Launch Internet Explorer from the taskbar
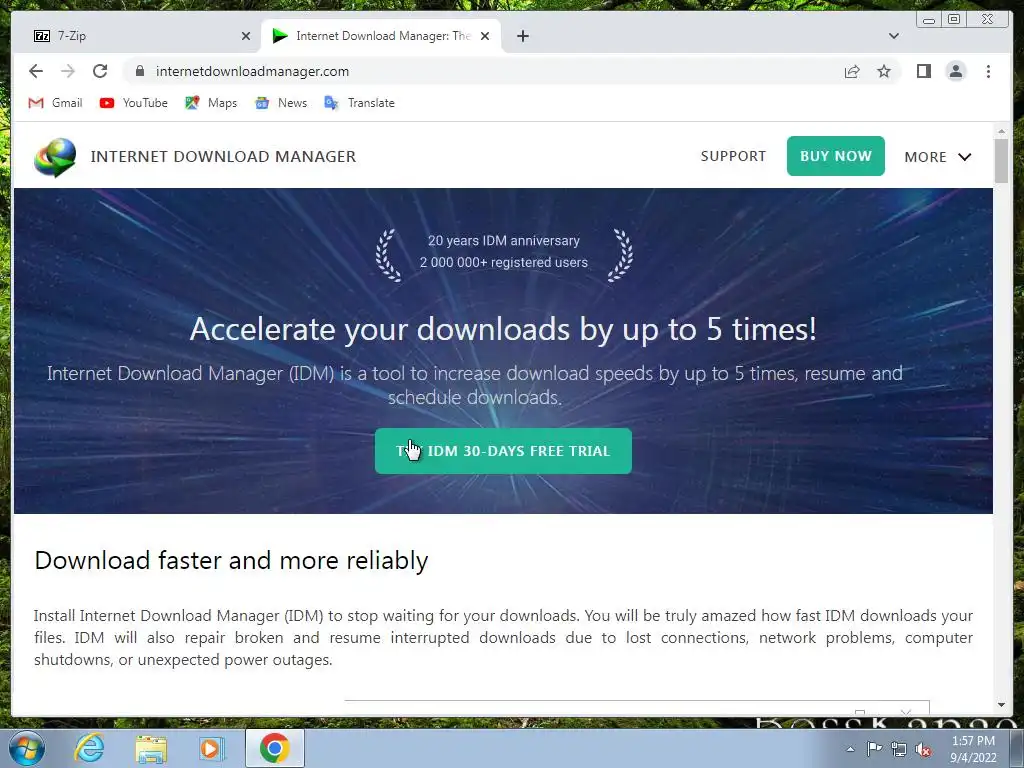The width and height of the screenshot is (1024, 768). [x=89, y=748]
